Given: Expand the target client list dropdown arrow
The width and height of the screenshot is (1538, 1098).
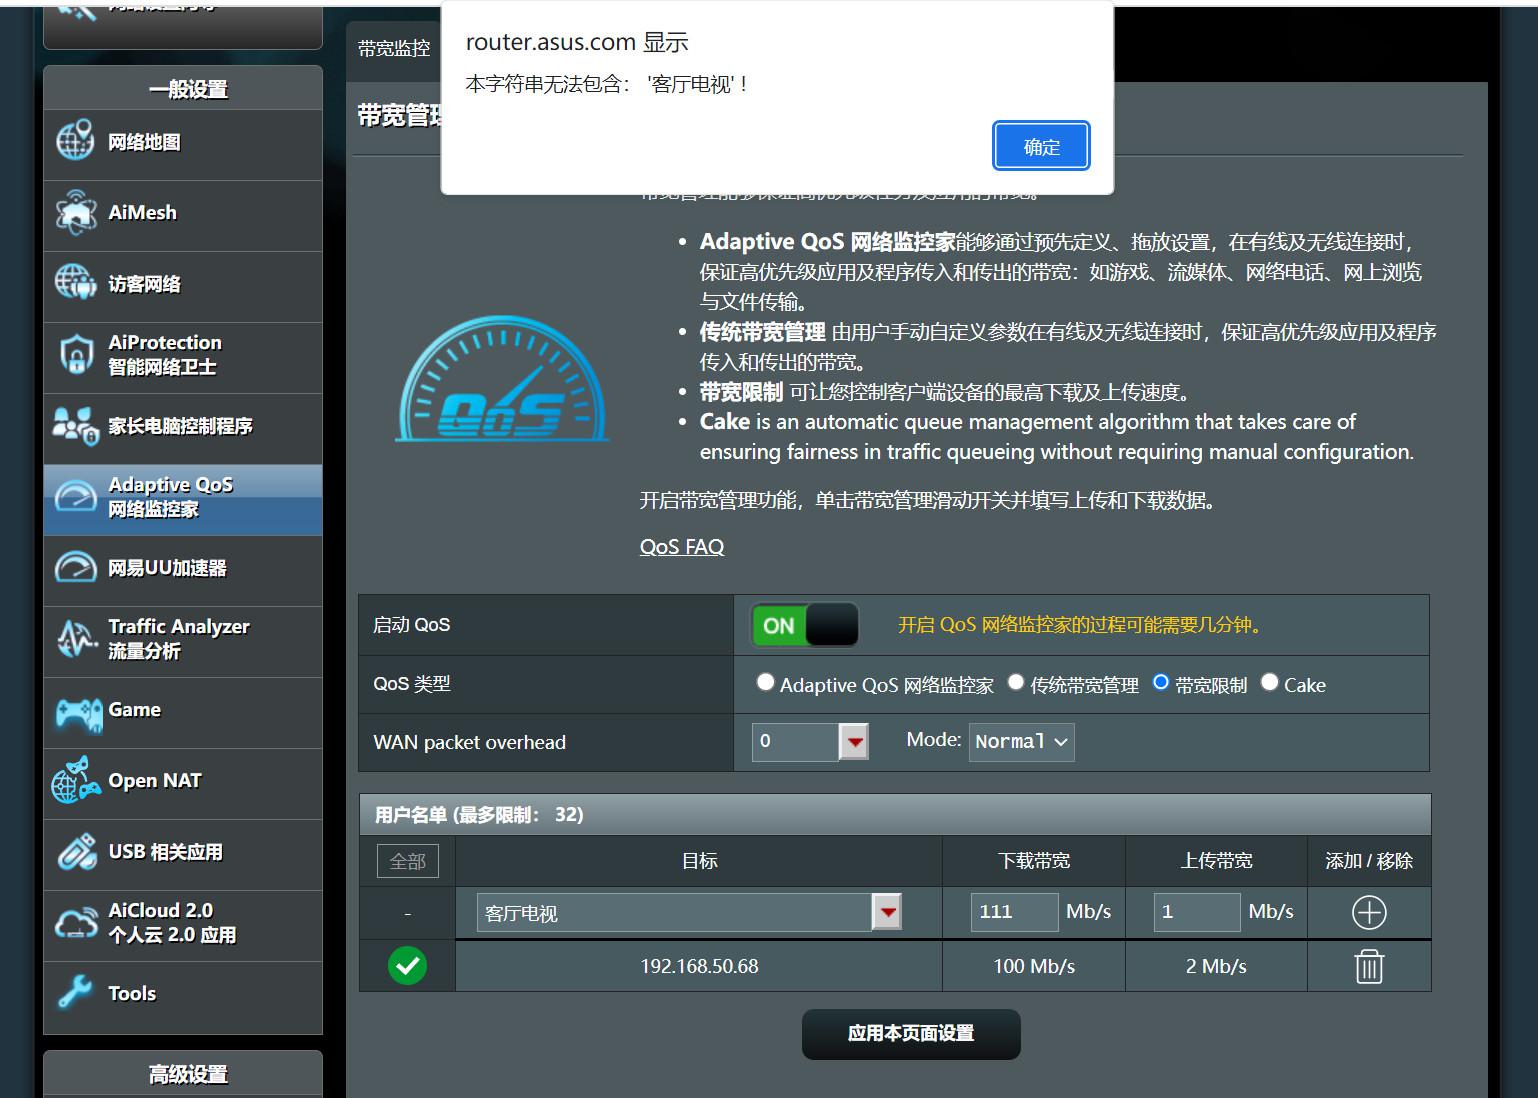Looking at the screenshot, I should tap(887, 912).
